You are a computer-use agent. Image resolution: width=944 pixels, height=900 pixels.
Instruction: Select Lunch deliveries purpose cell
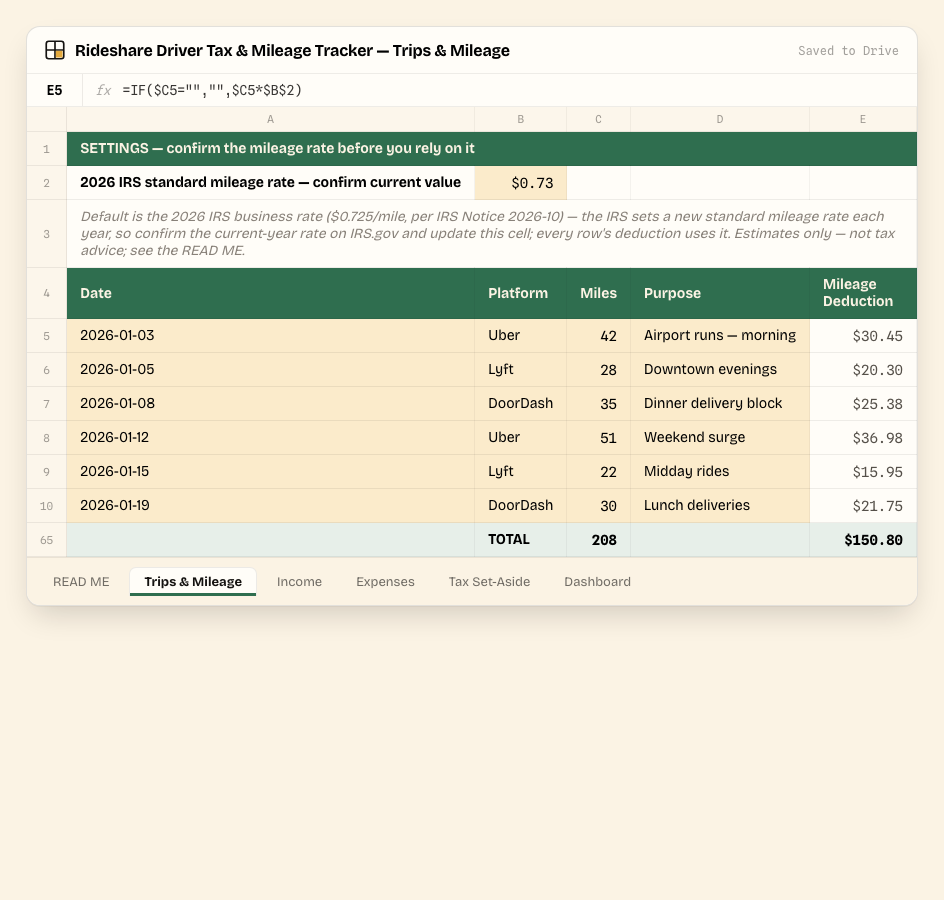719,506
